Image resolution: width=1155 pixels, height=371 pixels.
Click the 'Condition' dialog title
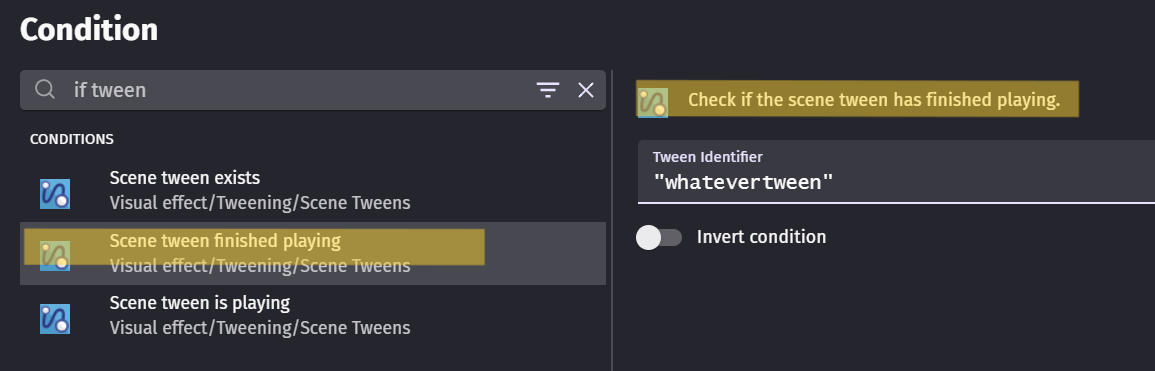[89, 29]
